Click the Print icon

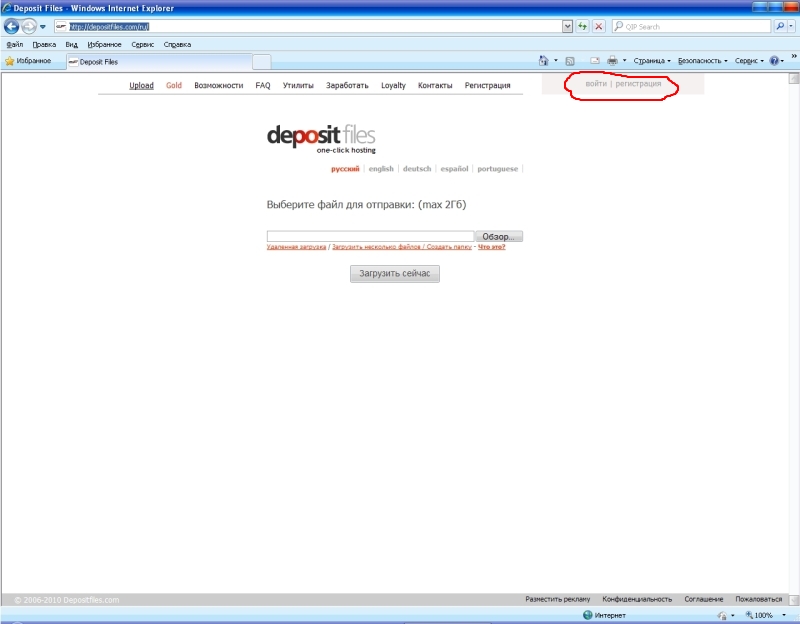pos(612,61)
